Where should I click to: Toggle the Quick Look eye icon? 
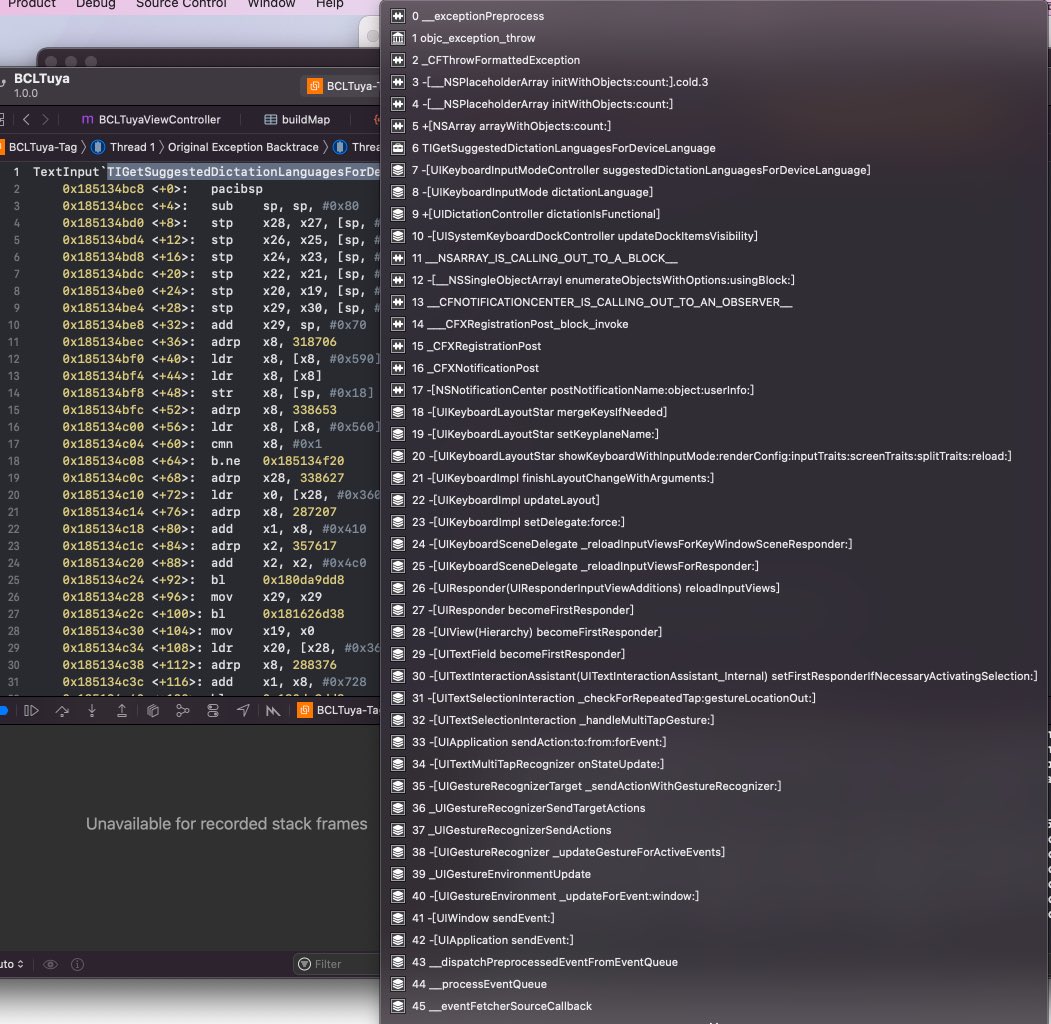coord(50,964)
